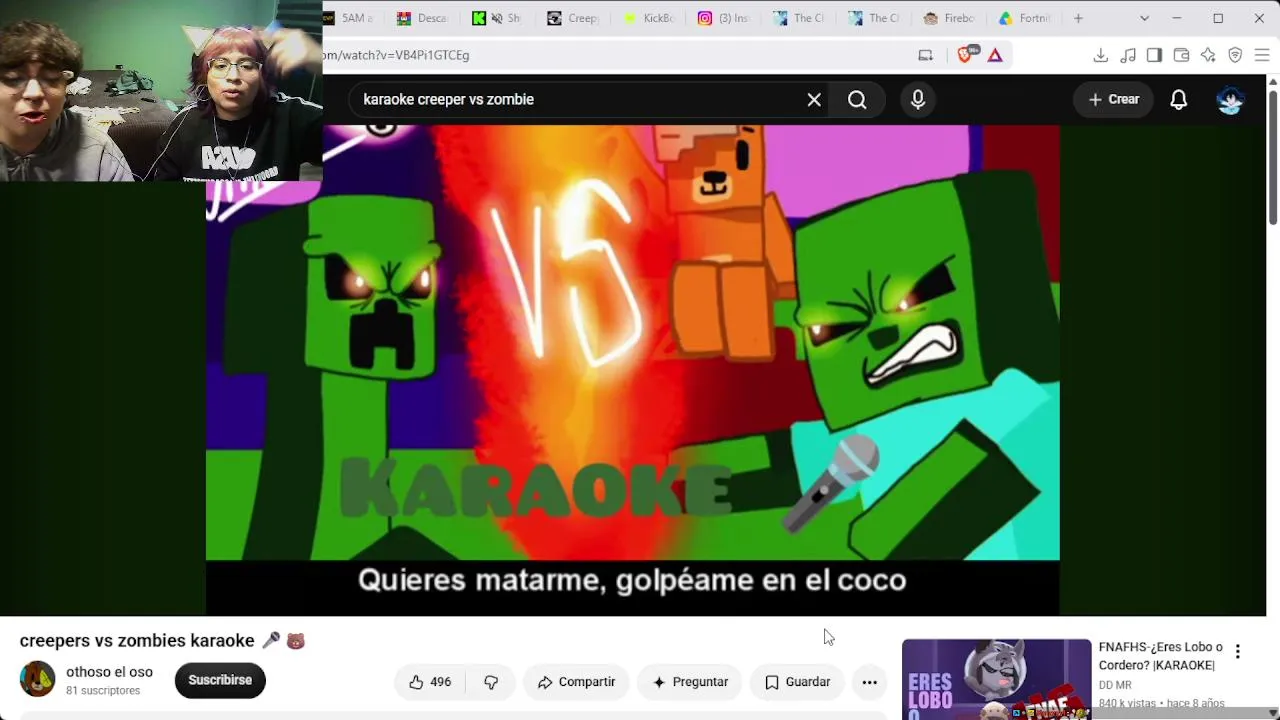Start voice search with the microphone icon
Viewport: 1280px width, 720px height.
(x=918, y=100)
